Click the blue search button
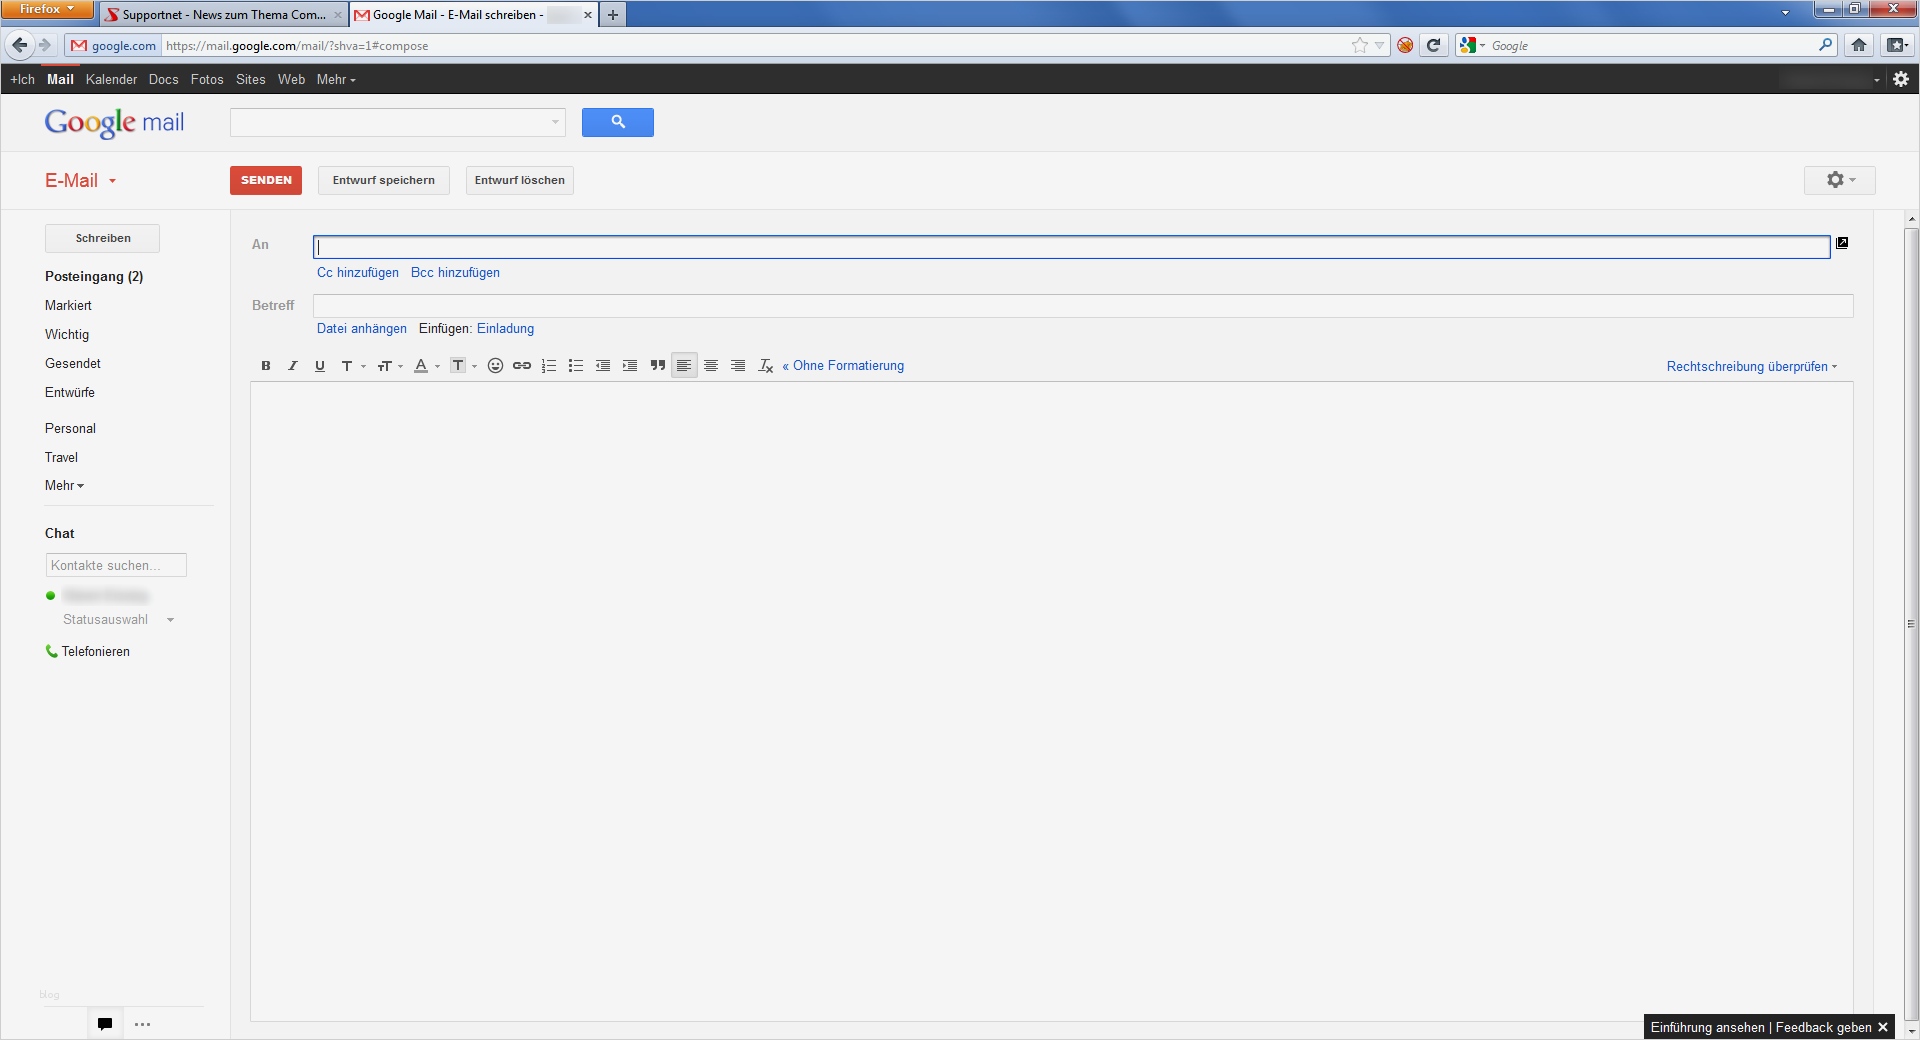Viewport: 1920px width, 1040px height. pos(618,122)
